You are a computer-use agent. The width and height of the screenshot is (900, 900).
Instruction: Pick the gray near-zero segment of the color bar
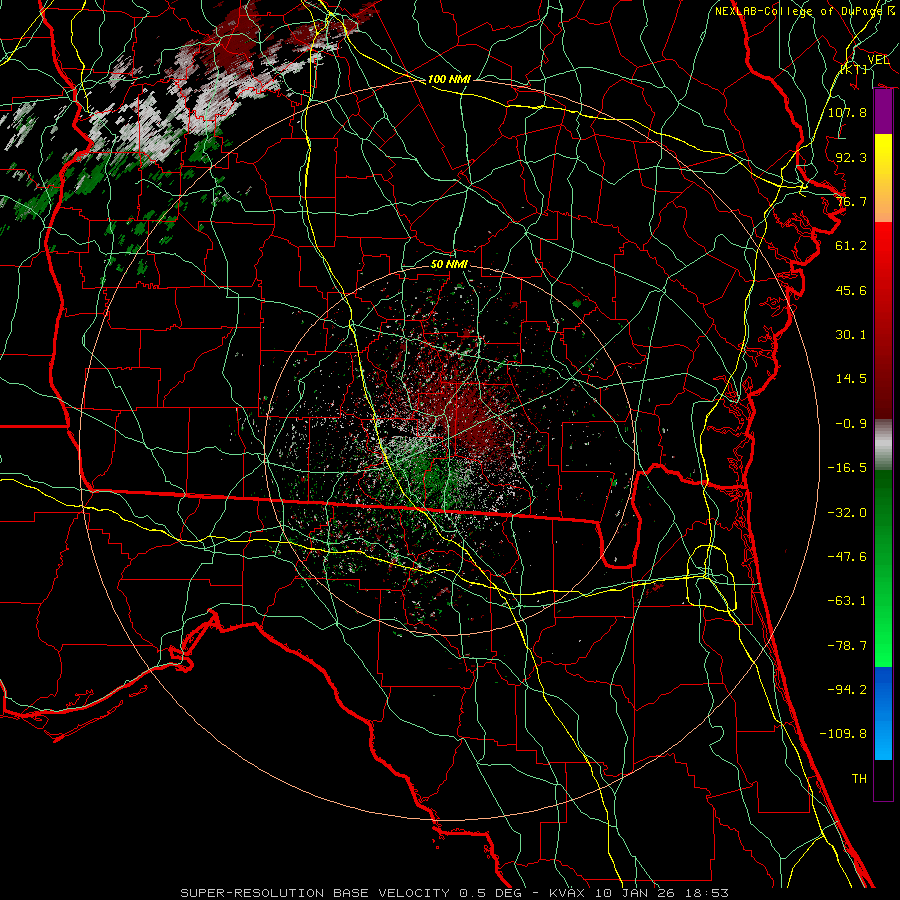[x=883, y=445]
